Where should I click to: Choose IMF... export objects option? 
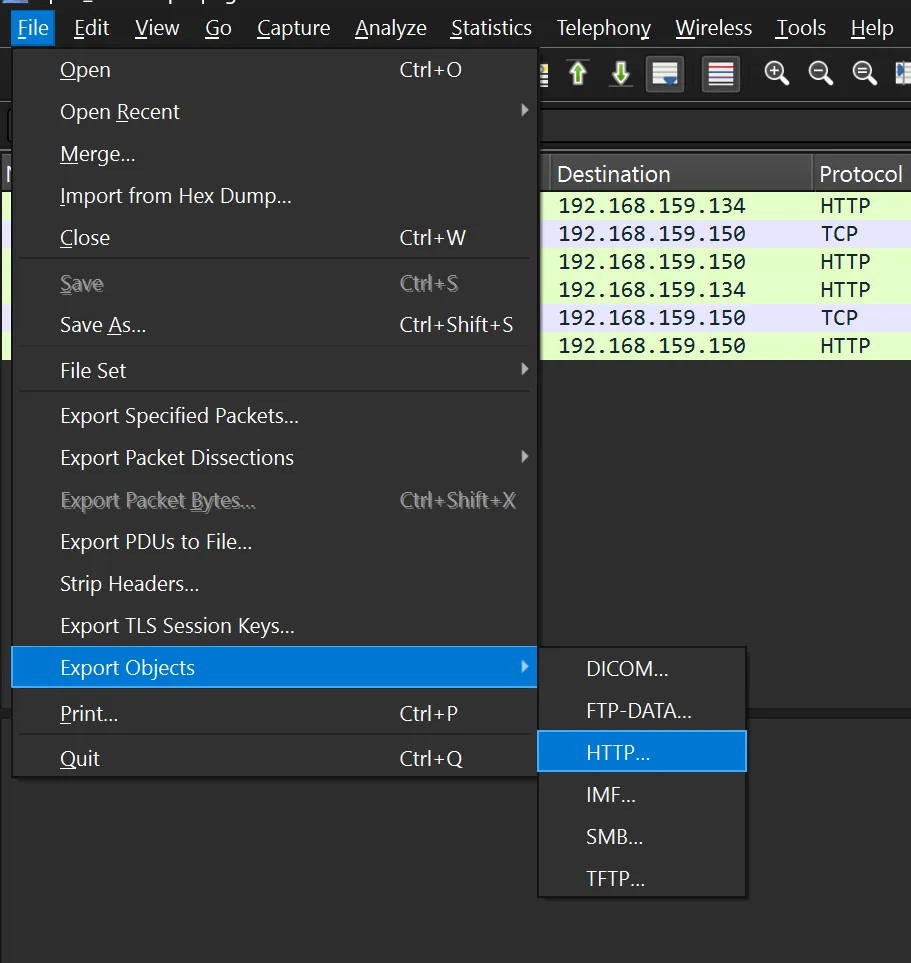[x=642, y=795]
